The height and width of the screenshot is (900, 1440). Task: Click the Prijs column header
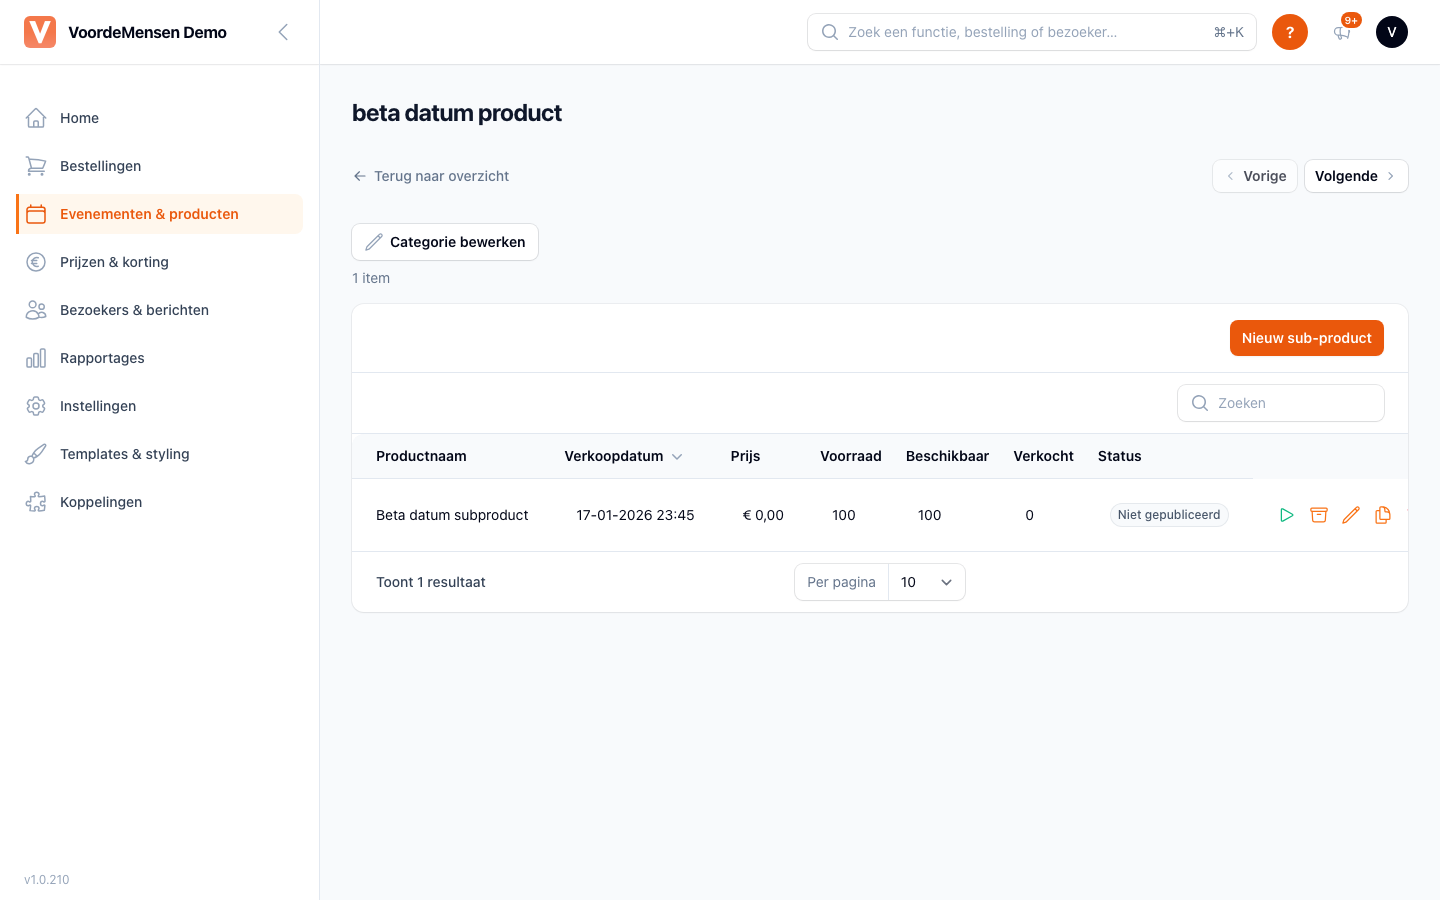tap(745, 456)
